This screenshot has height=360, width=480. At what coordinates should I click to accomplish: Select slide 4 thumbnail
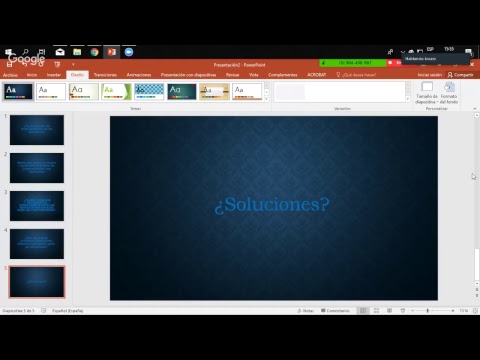37,244
